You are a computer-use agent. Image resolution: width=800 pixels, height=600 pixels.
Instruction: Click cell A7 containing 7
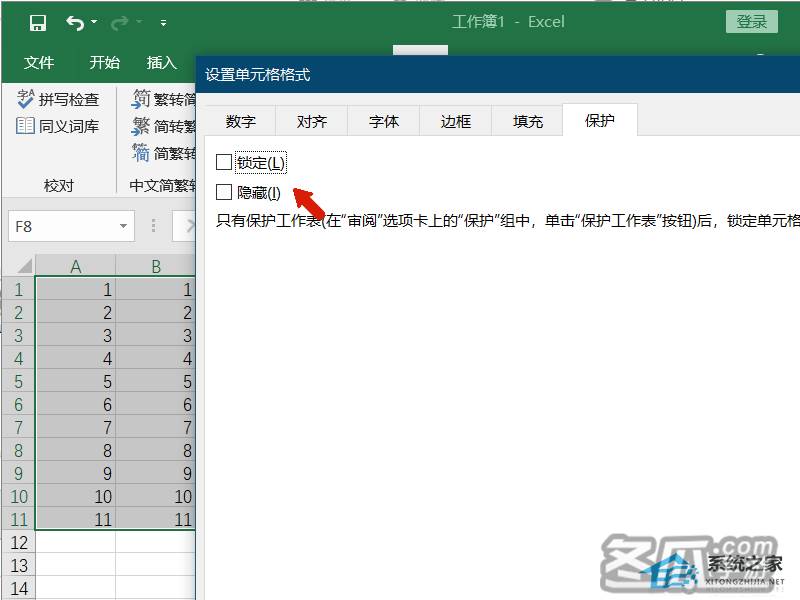[76, 427]
